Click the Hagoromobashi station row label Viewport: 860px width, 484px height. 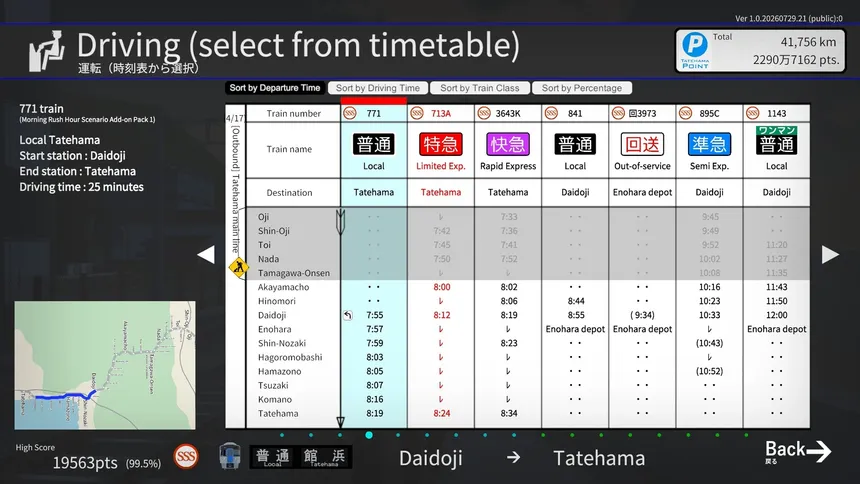point(290,357)
